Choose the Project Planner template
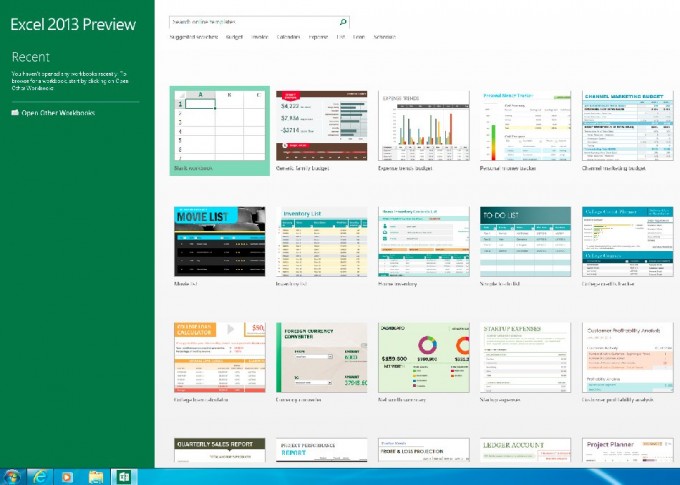The height and width of the screenshot is (485, 680). (628, 450)
